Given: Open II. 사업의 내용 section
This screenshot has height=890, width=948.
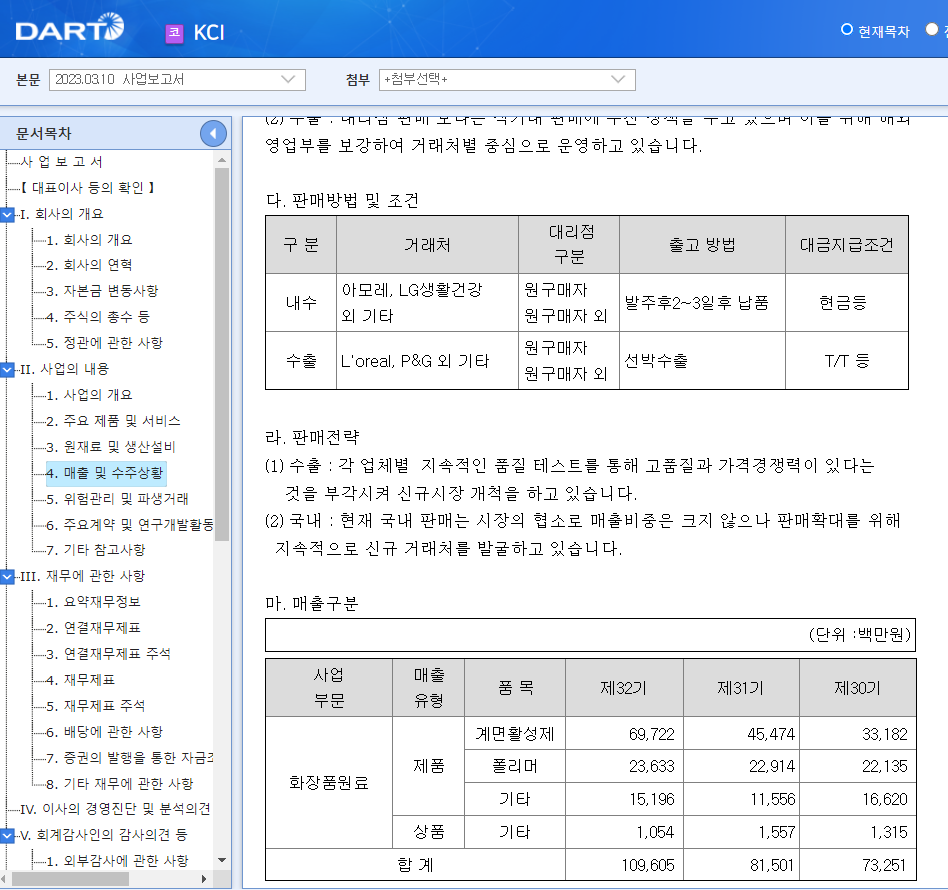Looking at the screenshot, I should (x=65, y=369).
